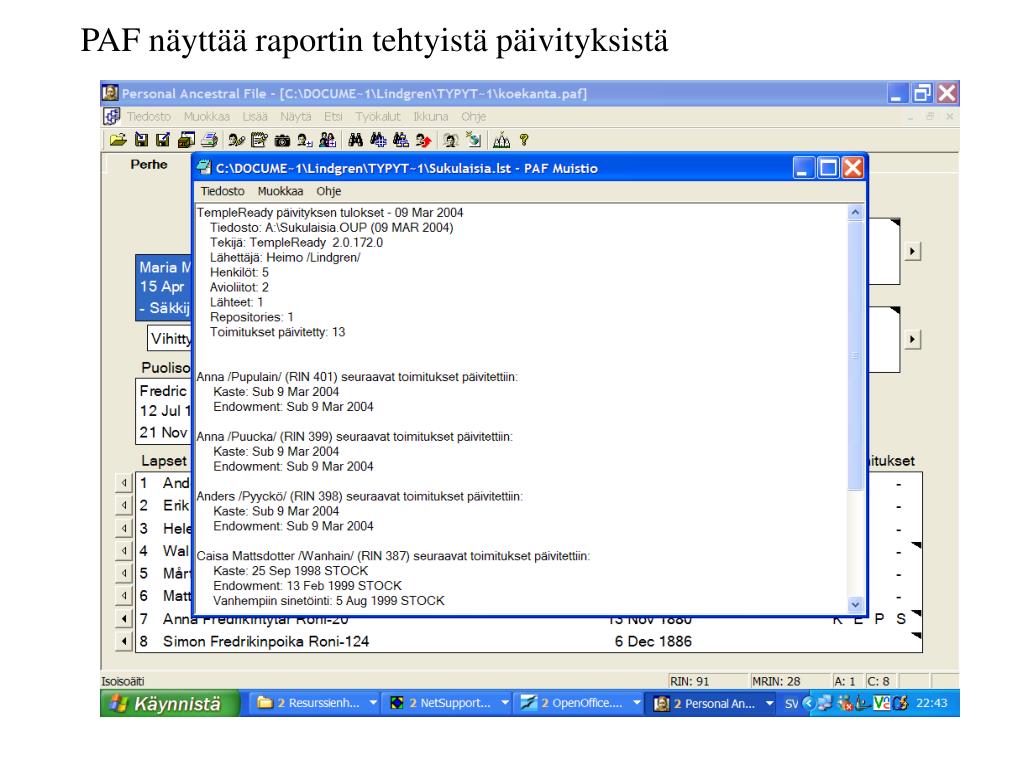Open the Personal An... taskbar group
This screenshot has height=768, width=1024.
(x=712, y=703)
